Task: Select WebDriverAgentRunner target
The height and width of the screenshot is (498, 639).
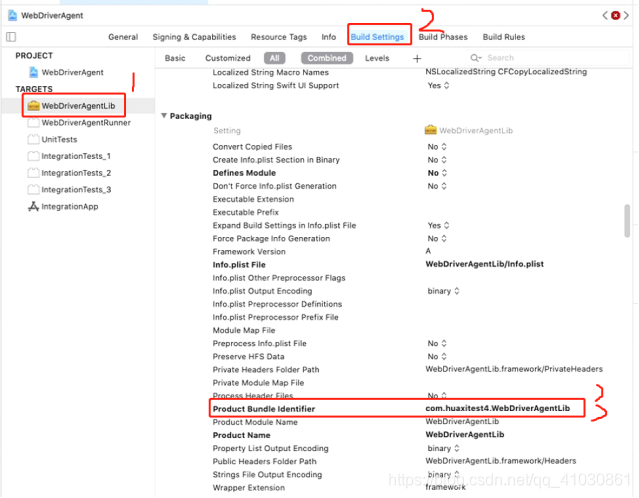Action: (x=86, y=123)
